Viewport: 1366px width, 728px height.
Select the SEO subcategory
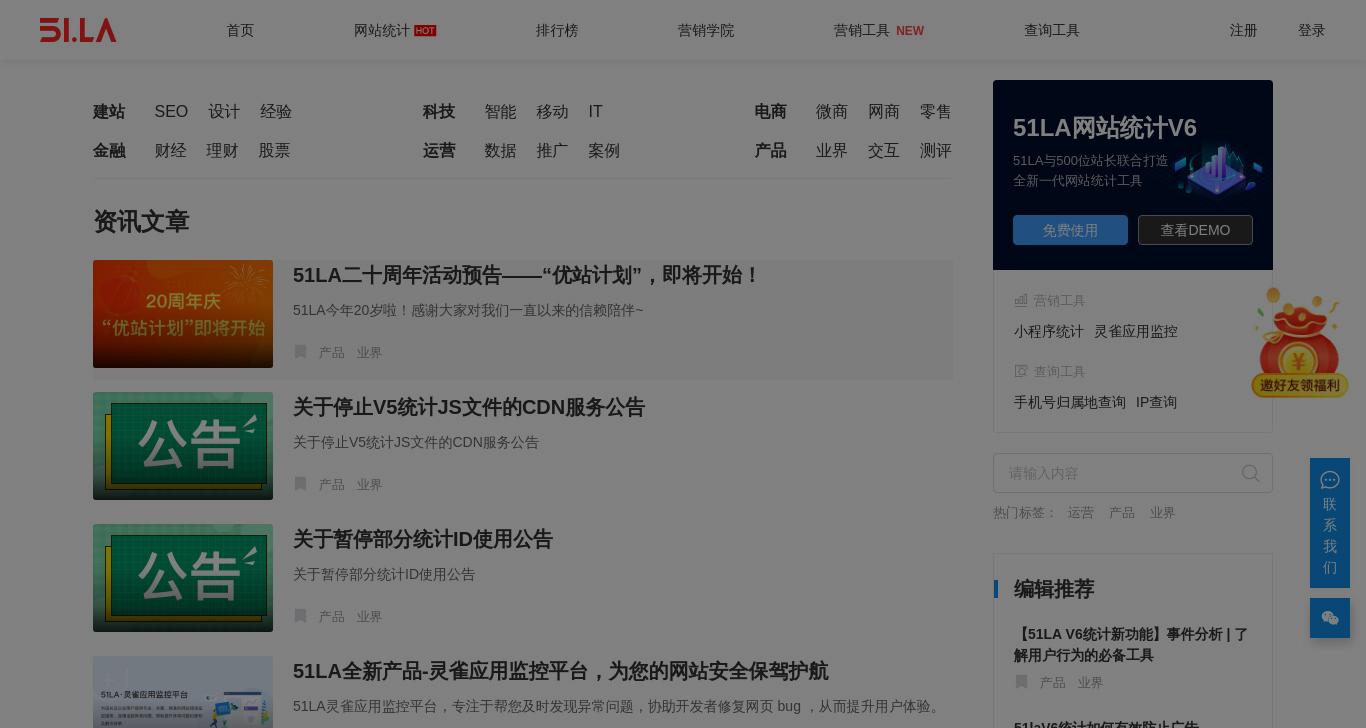point(171,112)
